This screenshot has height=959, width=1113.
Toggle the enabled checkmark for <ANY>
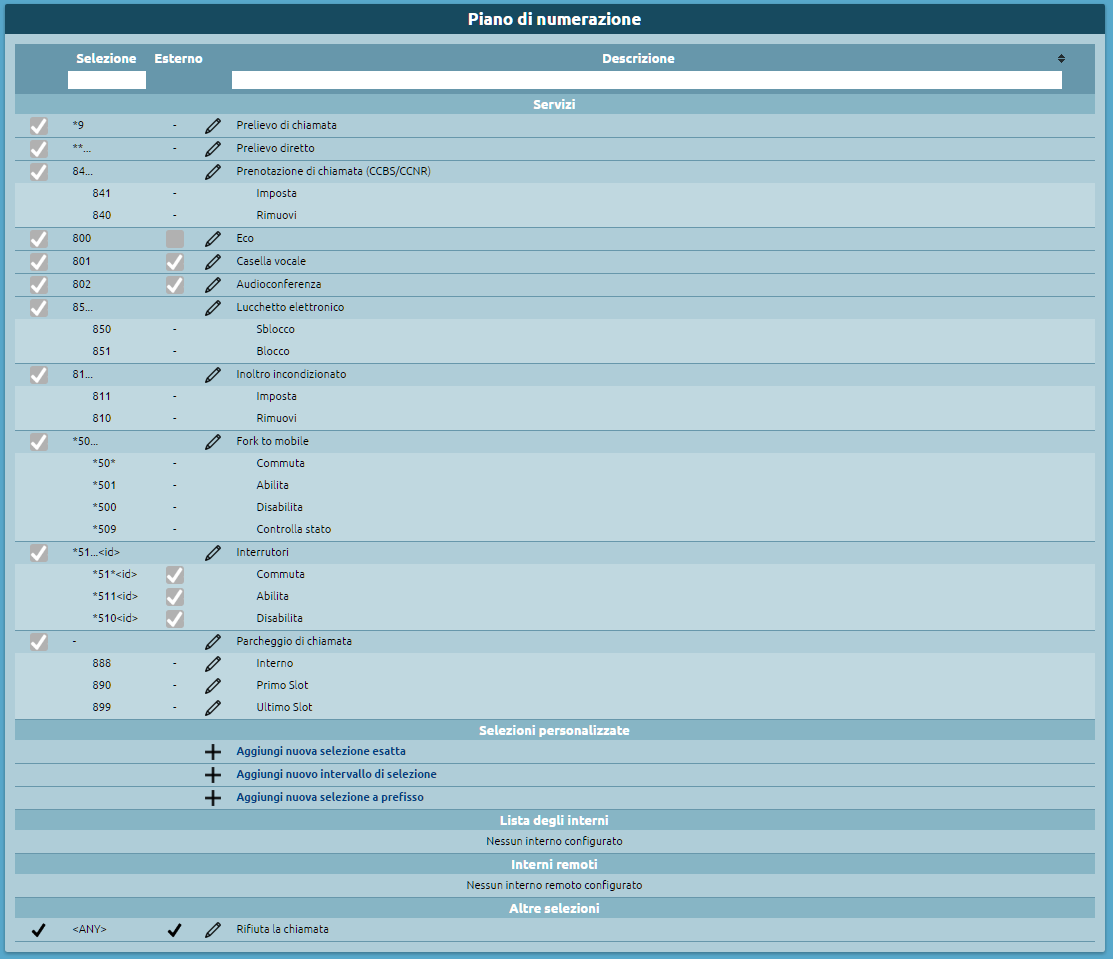pos(38,930)
